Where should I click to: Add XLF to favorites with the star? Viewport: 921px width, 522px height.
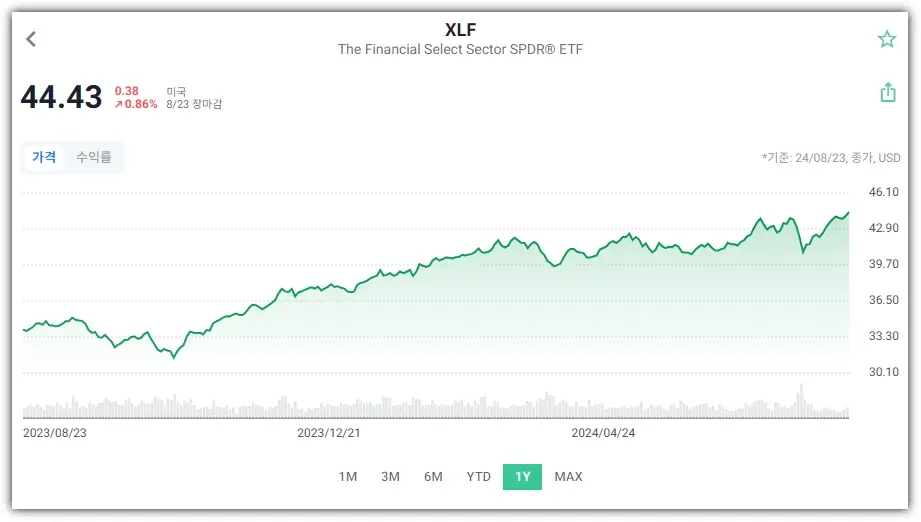click(x=886, y=39)
